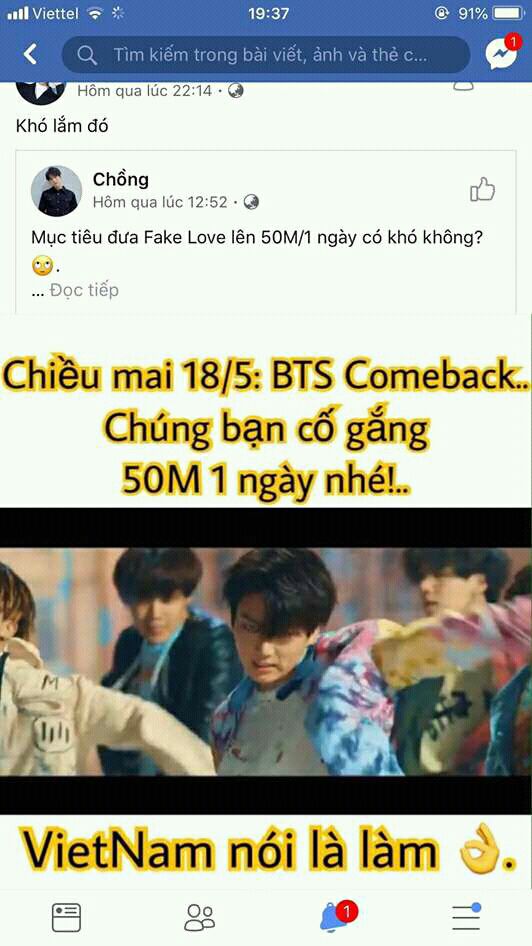Open the News Feed tab icon

tap(66, 917)
